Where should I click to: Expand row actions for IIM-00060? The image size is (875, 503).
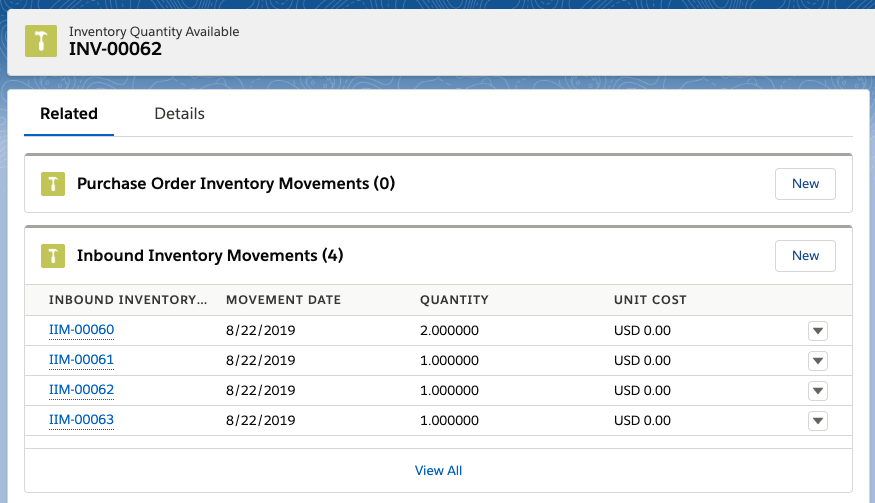click(x=818, y=330)
